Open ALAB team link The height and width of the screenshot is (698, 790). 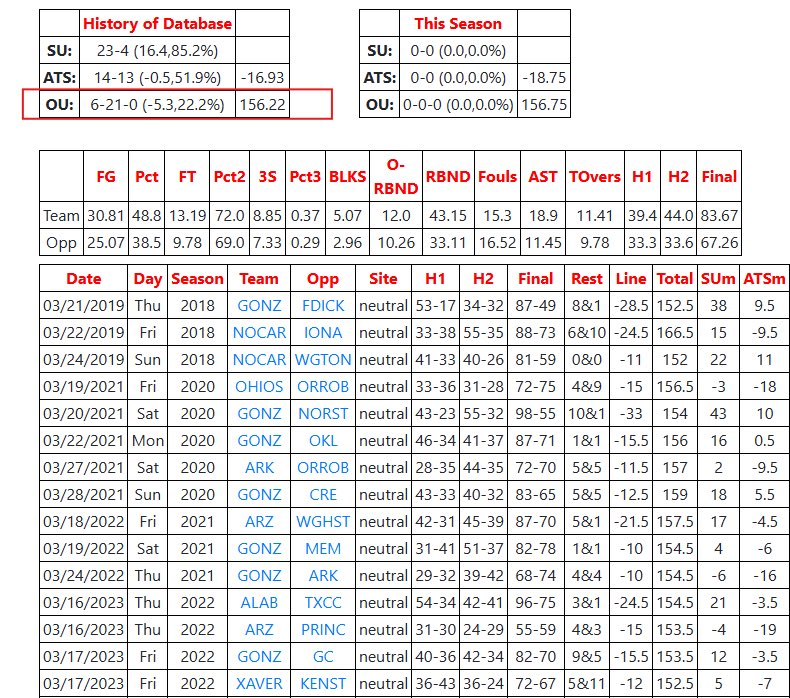259,602
